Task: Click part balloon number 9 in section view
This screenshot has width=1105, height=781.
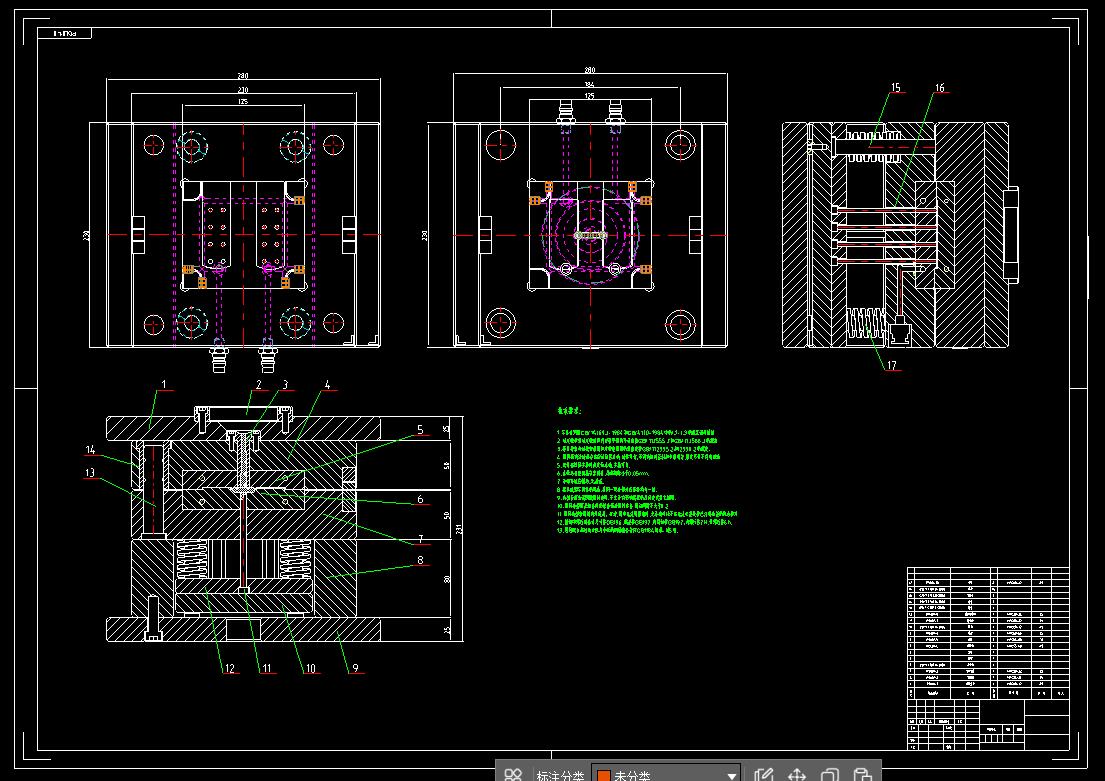Action: point(355,668)
